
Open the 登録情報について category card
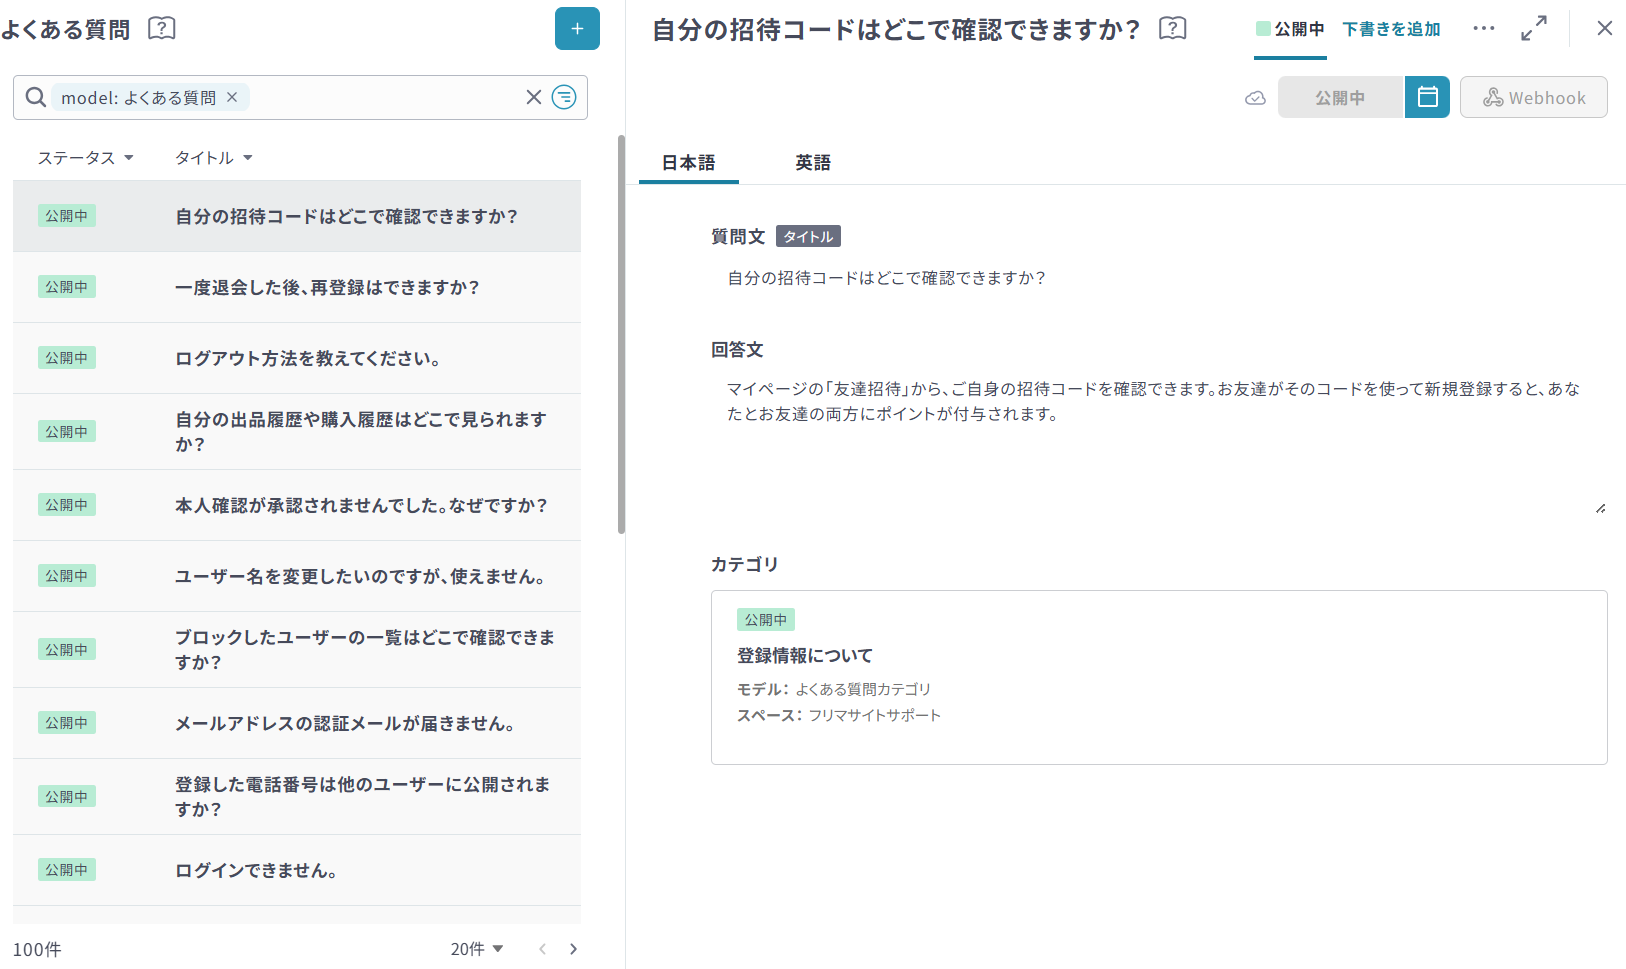click(1158, 677)
